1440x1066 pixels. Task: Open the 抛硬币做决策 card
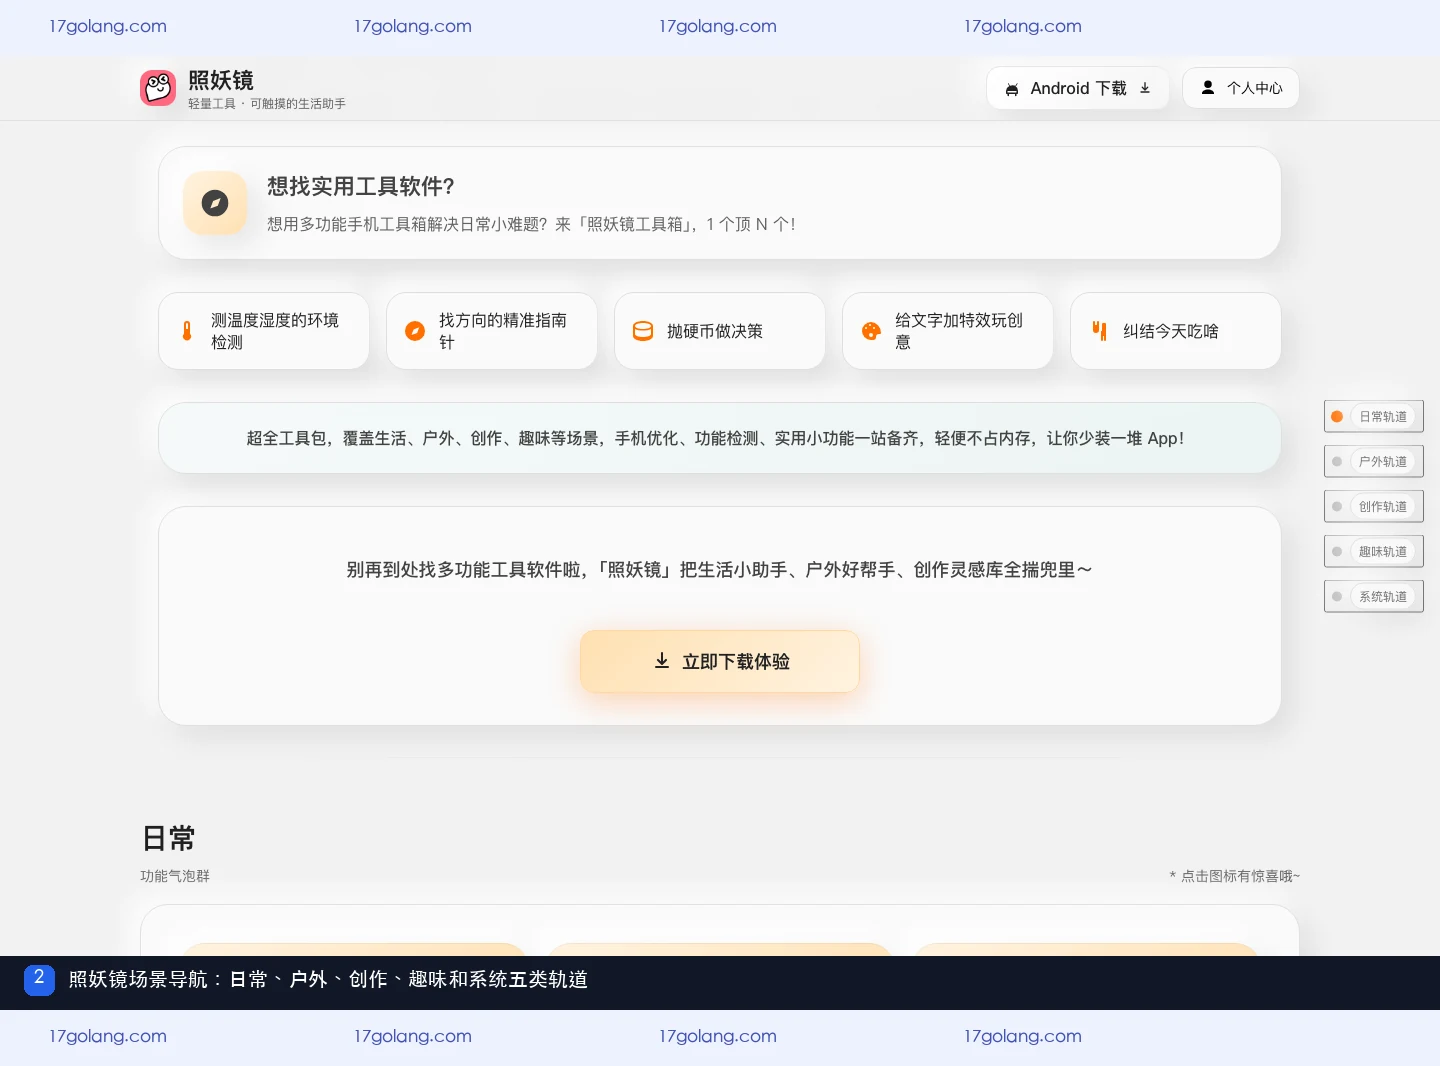[x=720, y=331]
